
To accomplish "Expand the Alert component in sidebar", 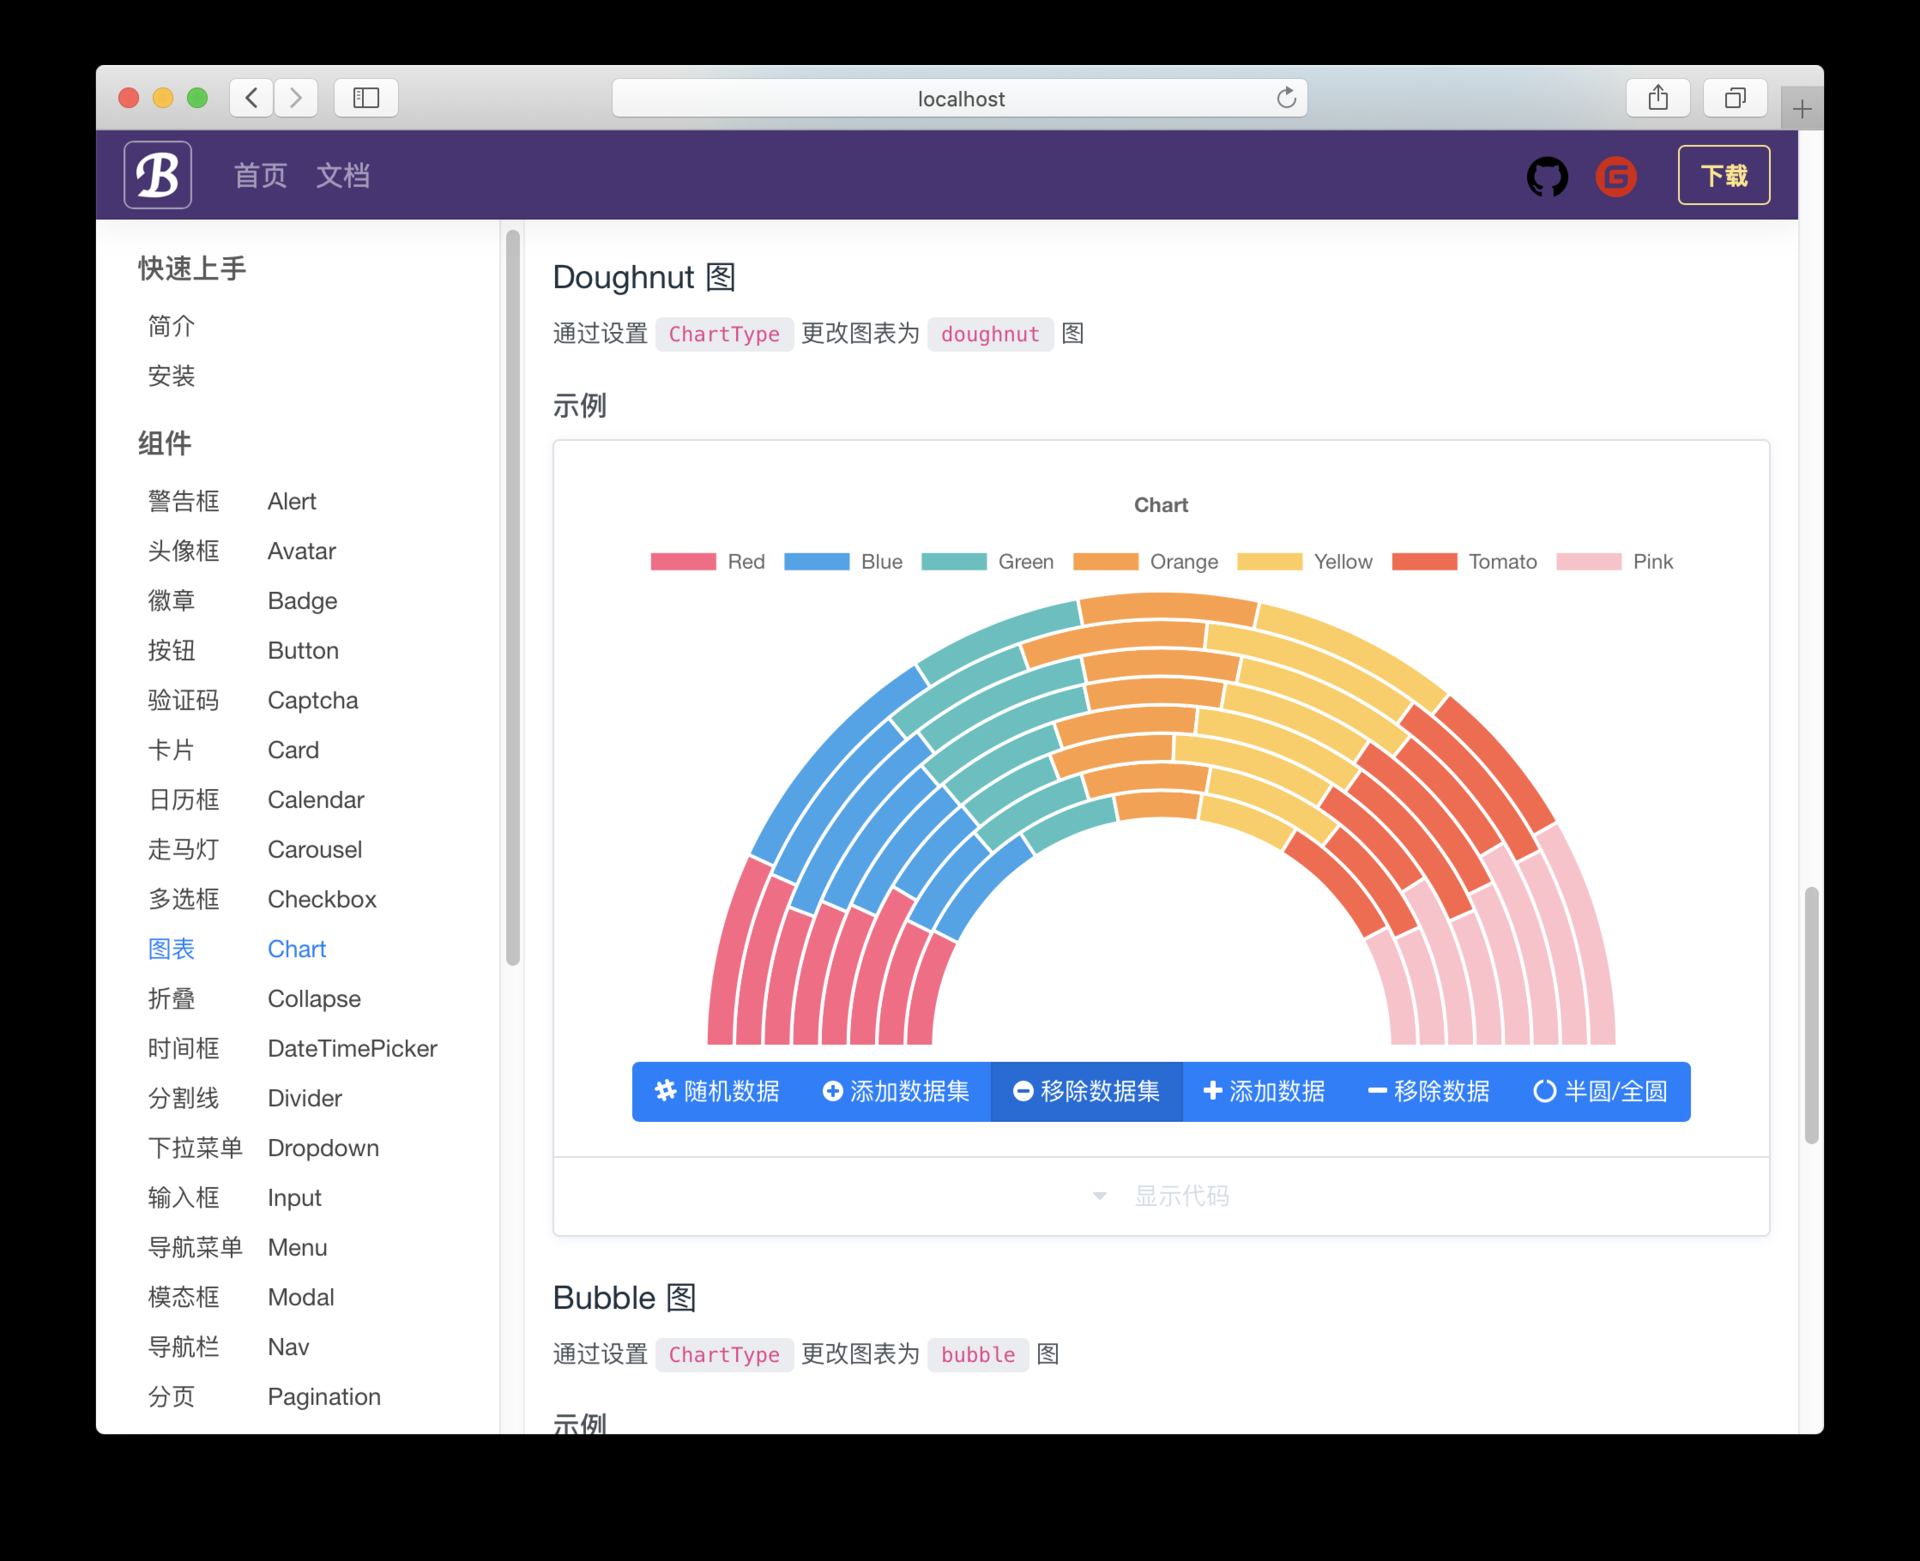I will point(292,500).
